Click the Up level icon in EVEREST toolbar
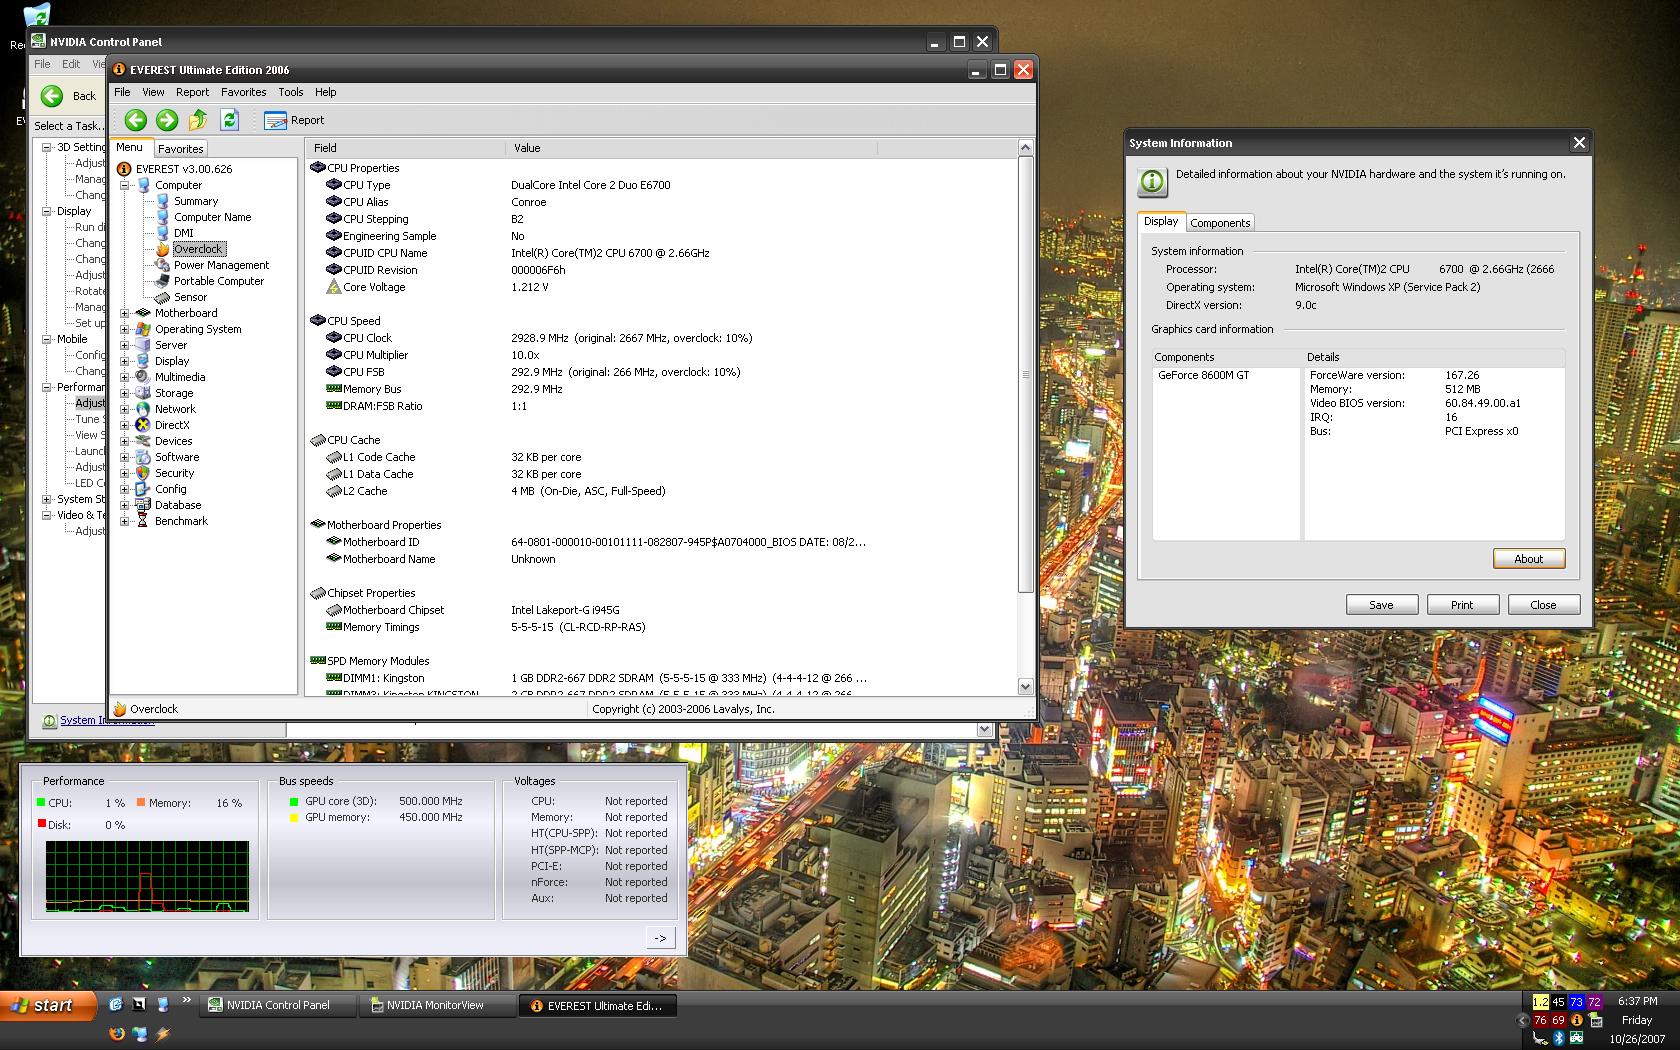This screenshot has width=1680, height=1050. (x=198, y=120)
